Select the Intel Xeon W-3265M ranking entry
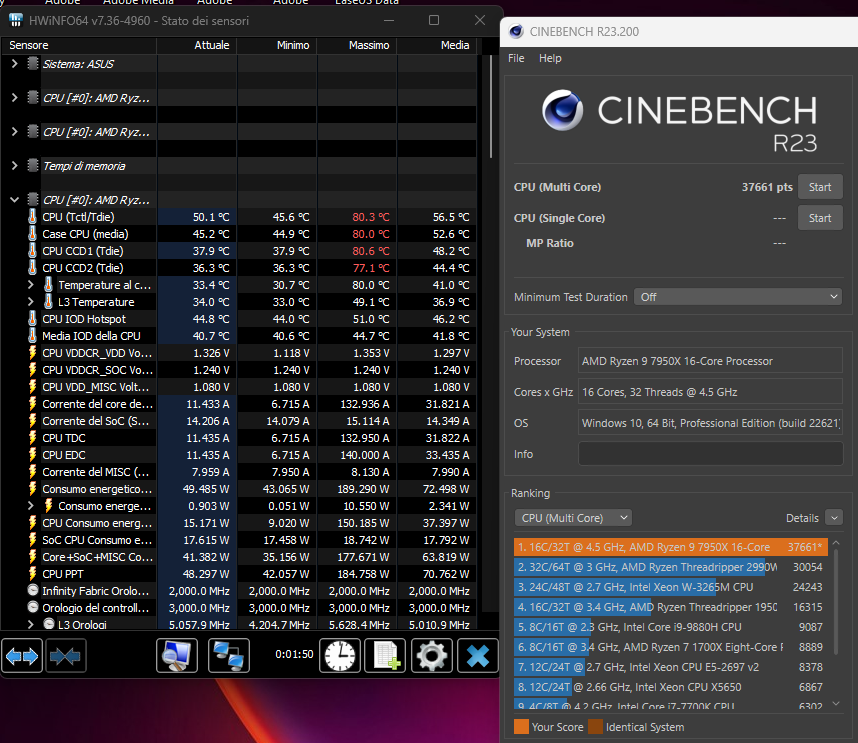858x743 pixels. point(670,587)
